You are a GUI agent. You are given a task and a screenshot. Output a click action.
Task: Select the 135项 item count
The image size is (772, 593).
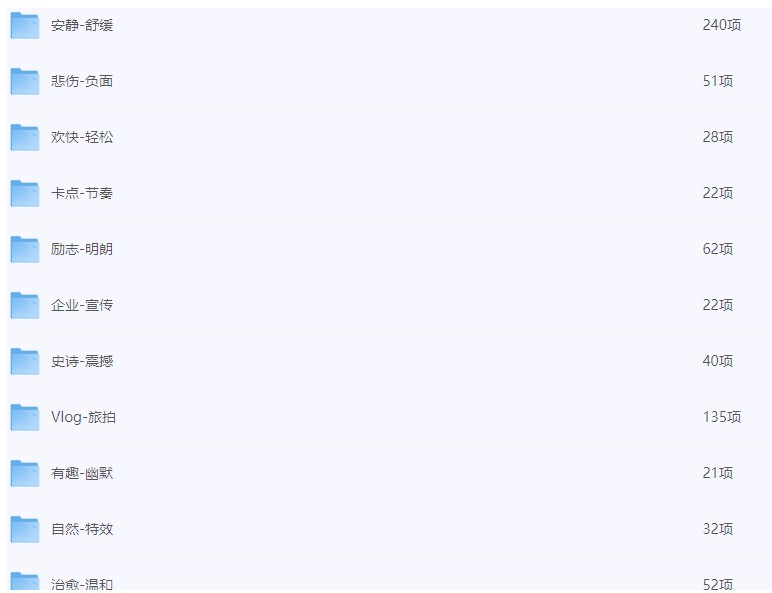click(x=722, y=417)
